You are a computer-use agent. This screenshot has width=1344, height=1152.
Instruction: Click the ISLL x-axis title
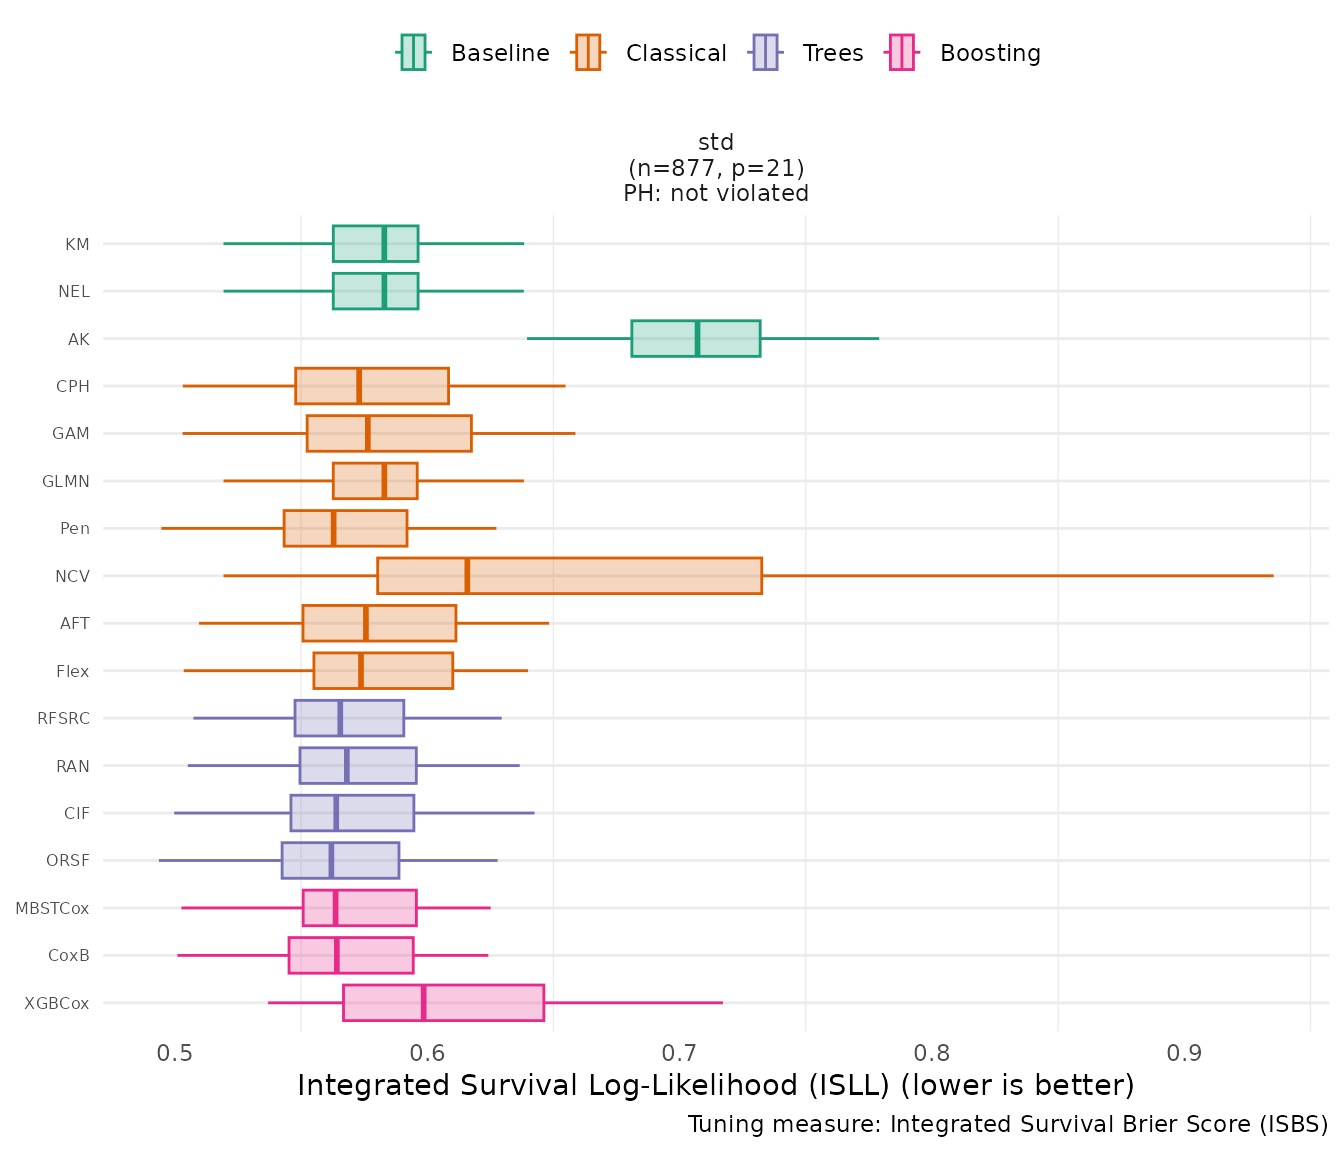715,1086
